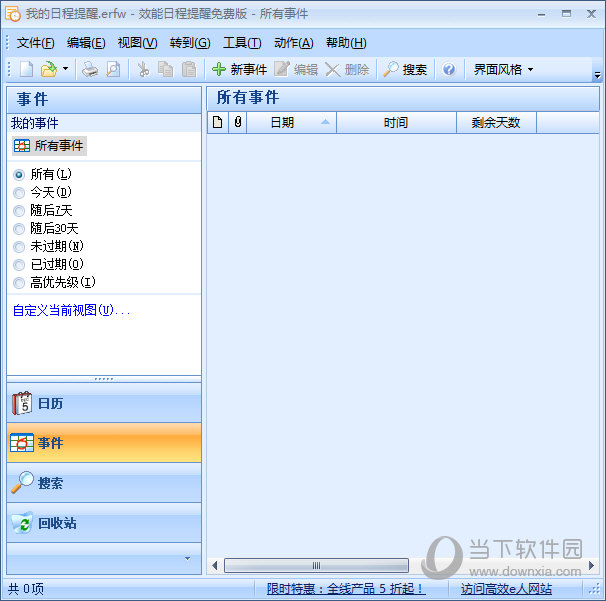Click the 共 0项 status text

pyautogui.click(x=26, y=589)
